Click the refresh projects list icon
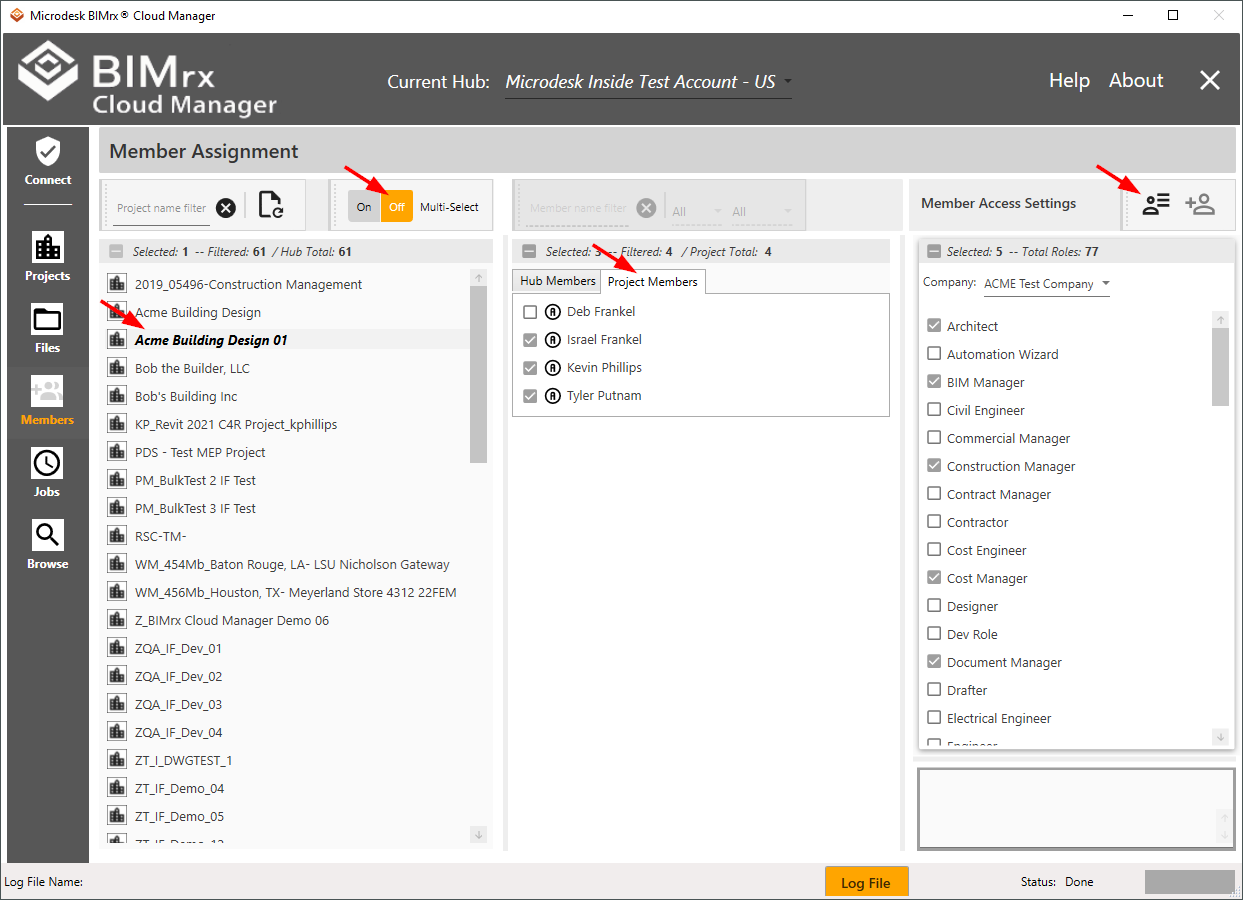The height and width of the screenshot is (900, 1243). coord(270,206)
